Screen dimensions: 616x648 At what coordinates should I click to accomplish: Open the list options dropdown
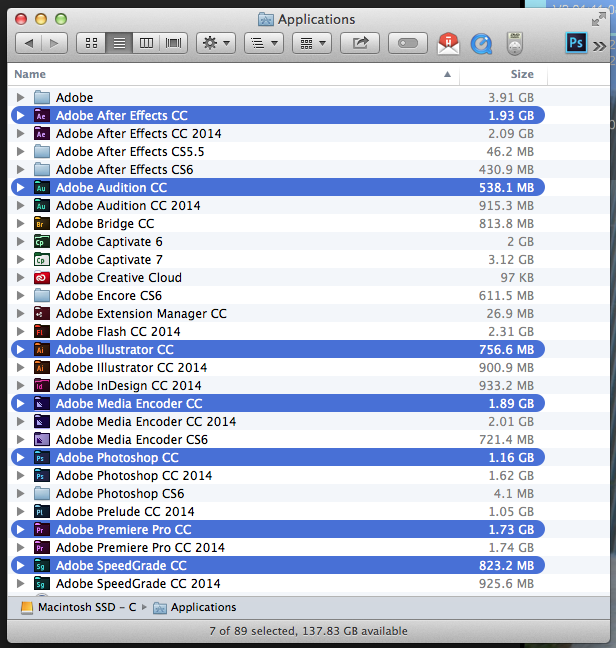pos(264,43)
